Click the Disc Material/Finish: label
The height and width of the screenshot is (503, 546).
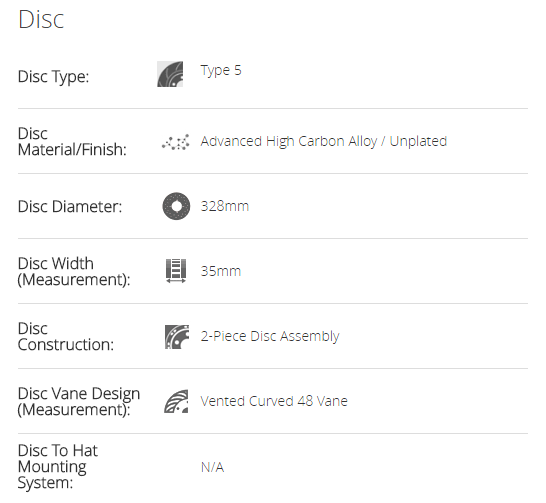[72, 142]
